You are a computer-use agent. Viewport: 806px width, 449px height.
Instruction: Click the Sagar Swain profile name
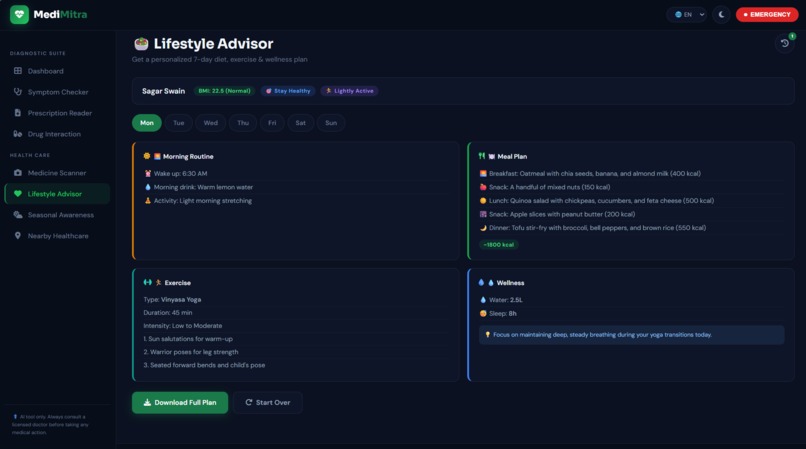pyautogui.click(x=163, y=91)
